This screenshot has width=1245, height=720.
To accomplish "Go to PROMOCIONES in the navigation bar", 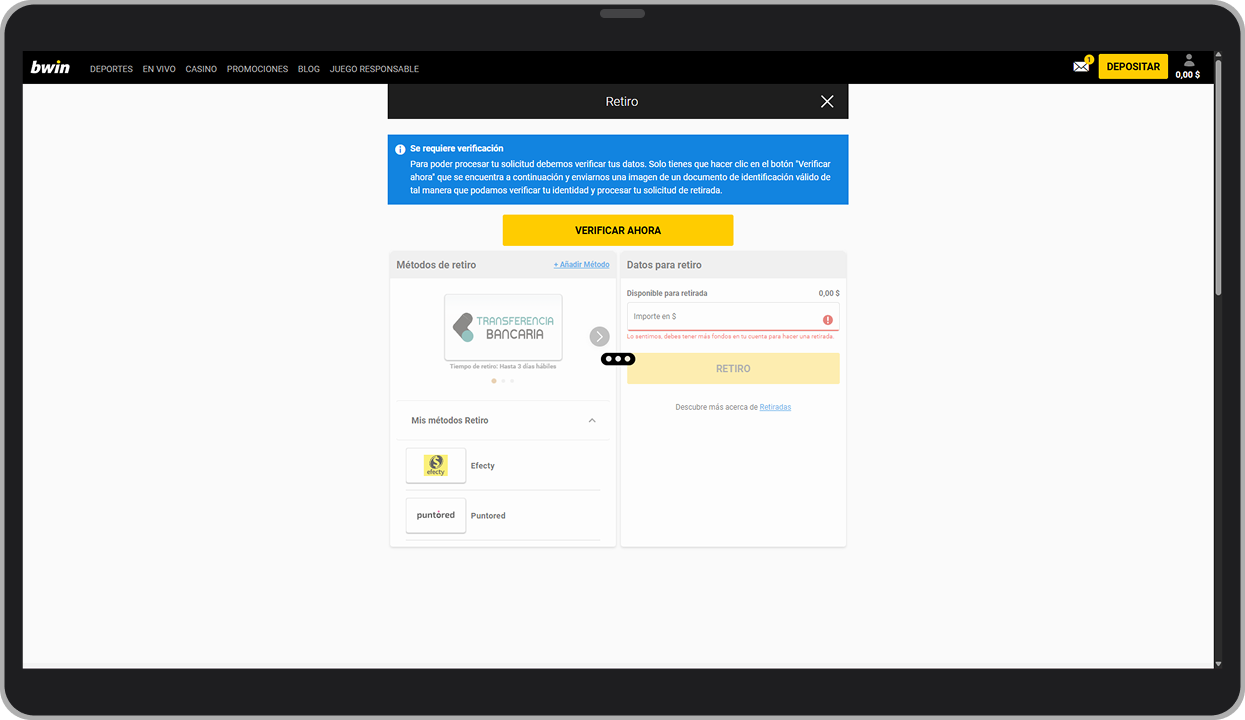I will [x=257, y=68].
